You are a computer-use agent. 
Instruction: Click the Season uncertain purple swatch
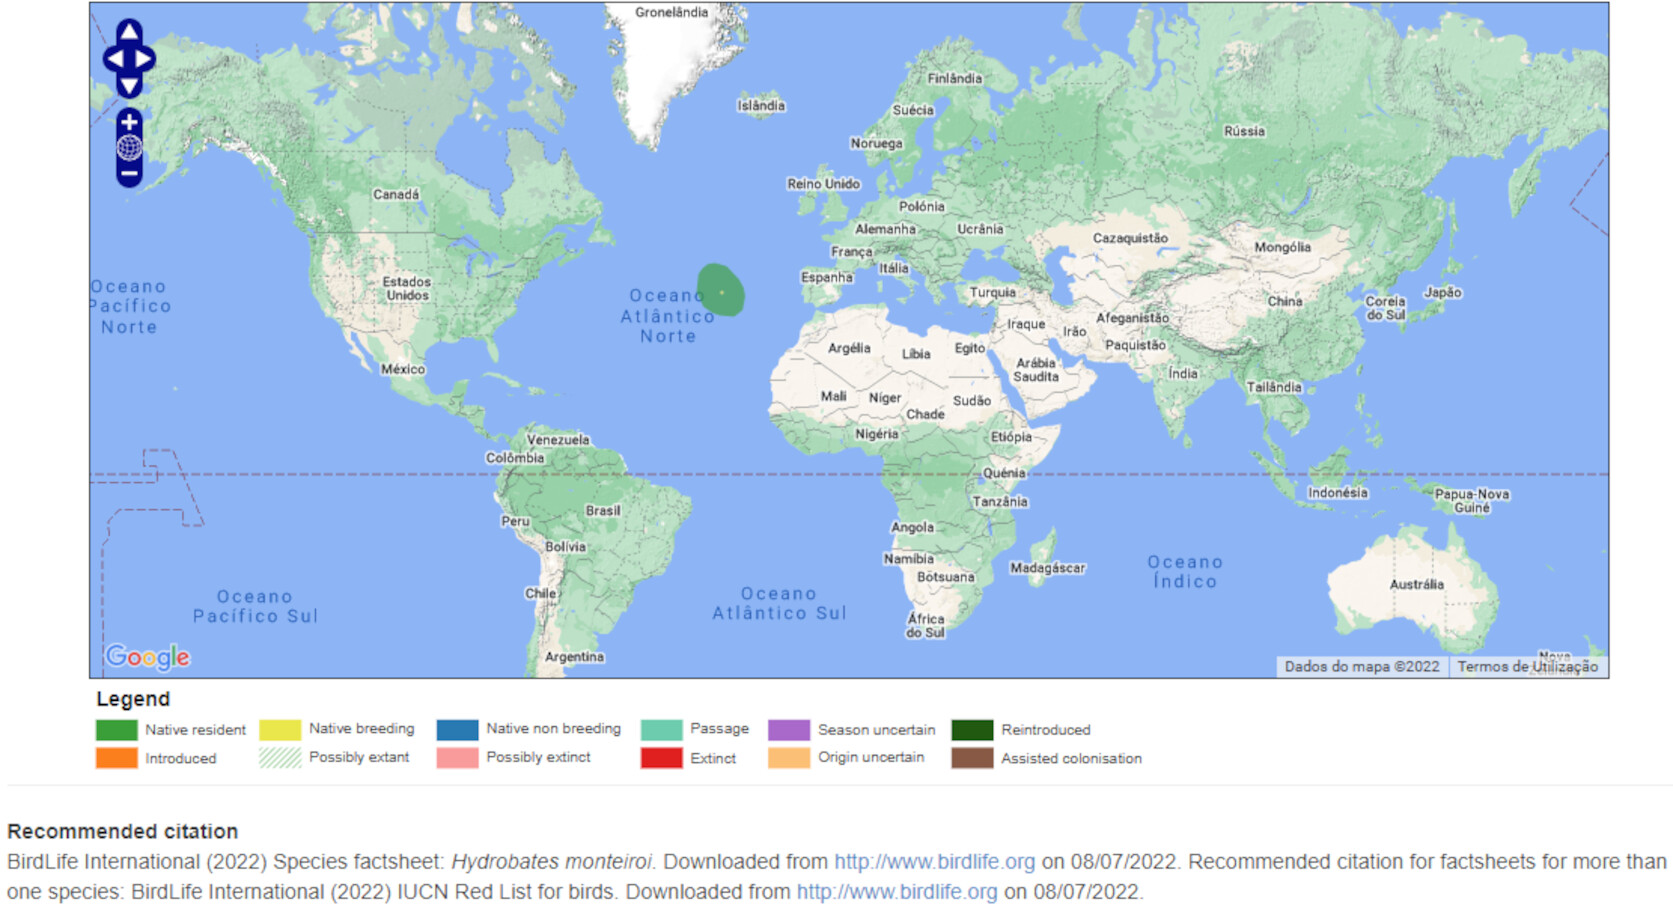[789, 730]
